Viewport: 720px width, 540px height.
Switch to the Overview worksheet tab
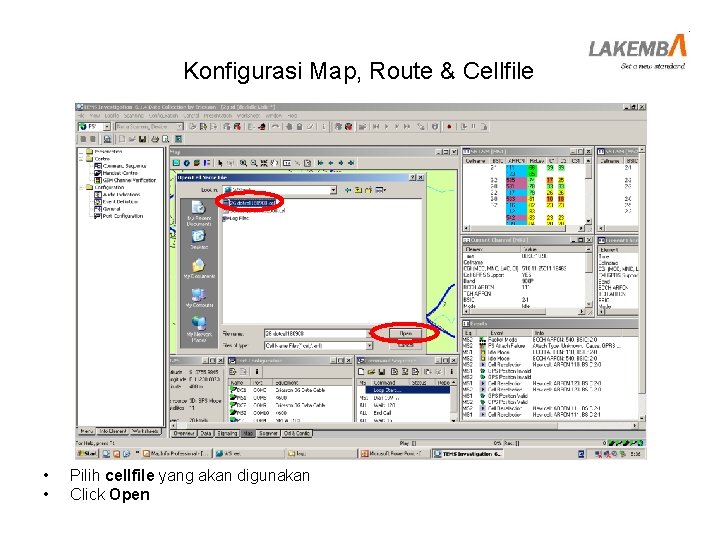[185, 433]
